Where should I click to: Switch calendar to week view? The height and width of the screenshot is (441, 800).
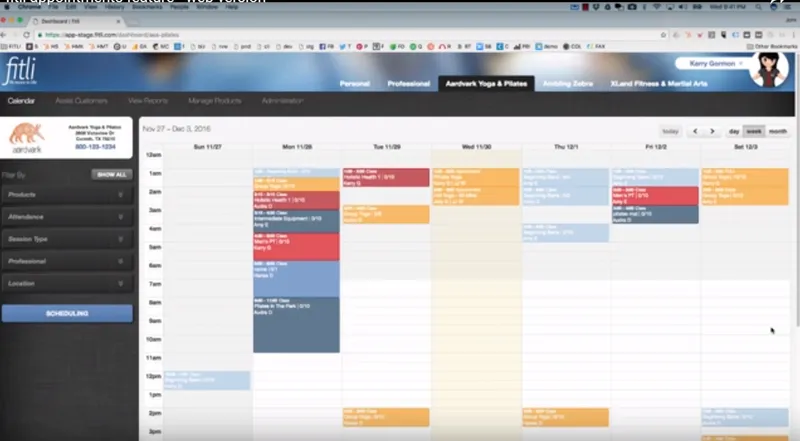[x=754, y=131]
